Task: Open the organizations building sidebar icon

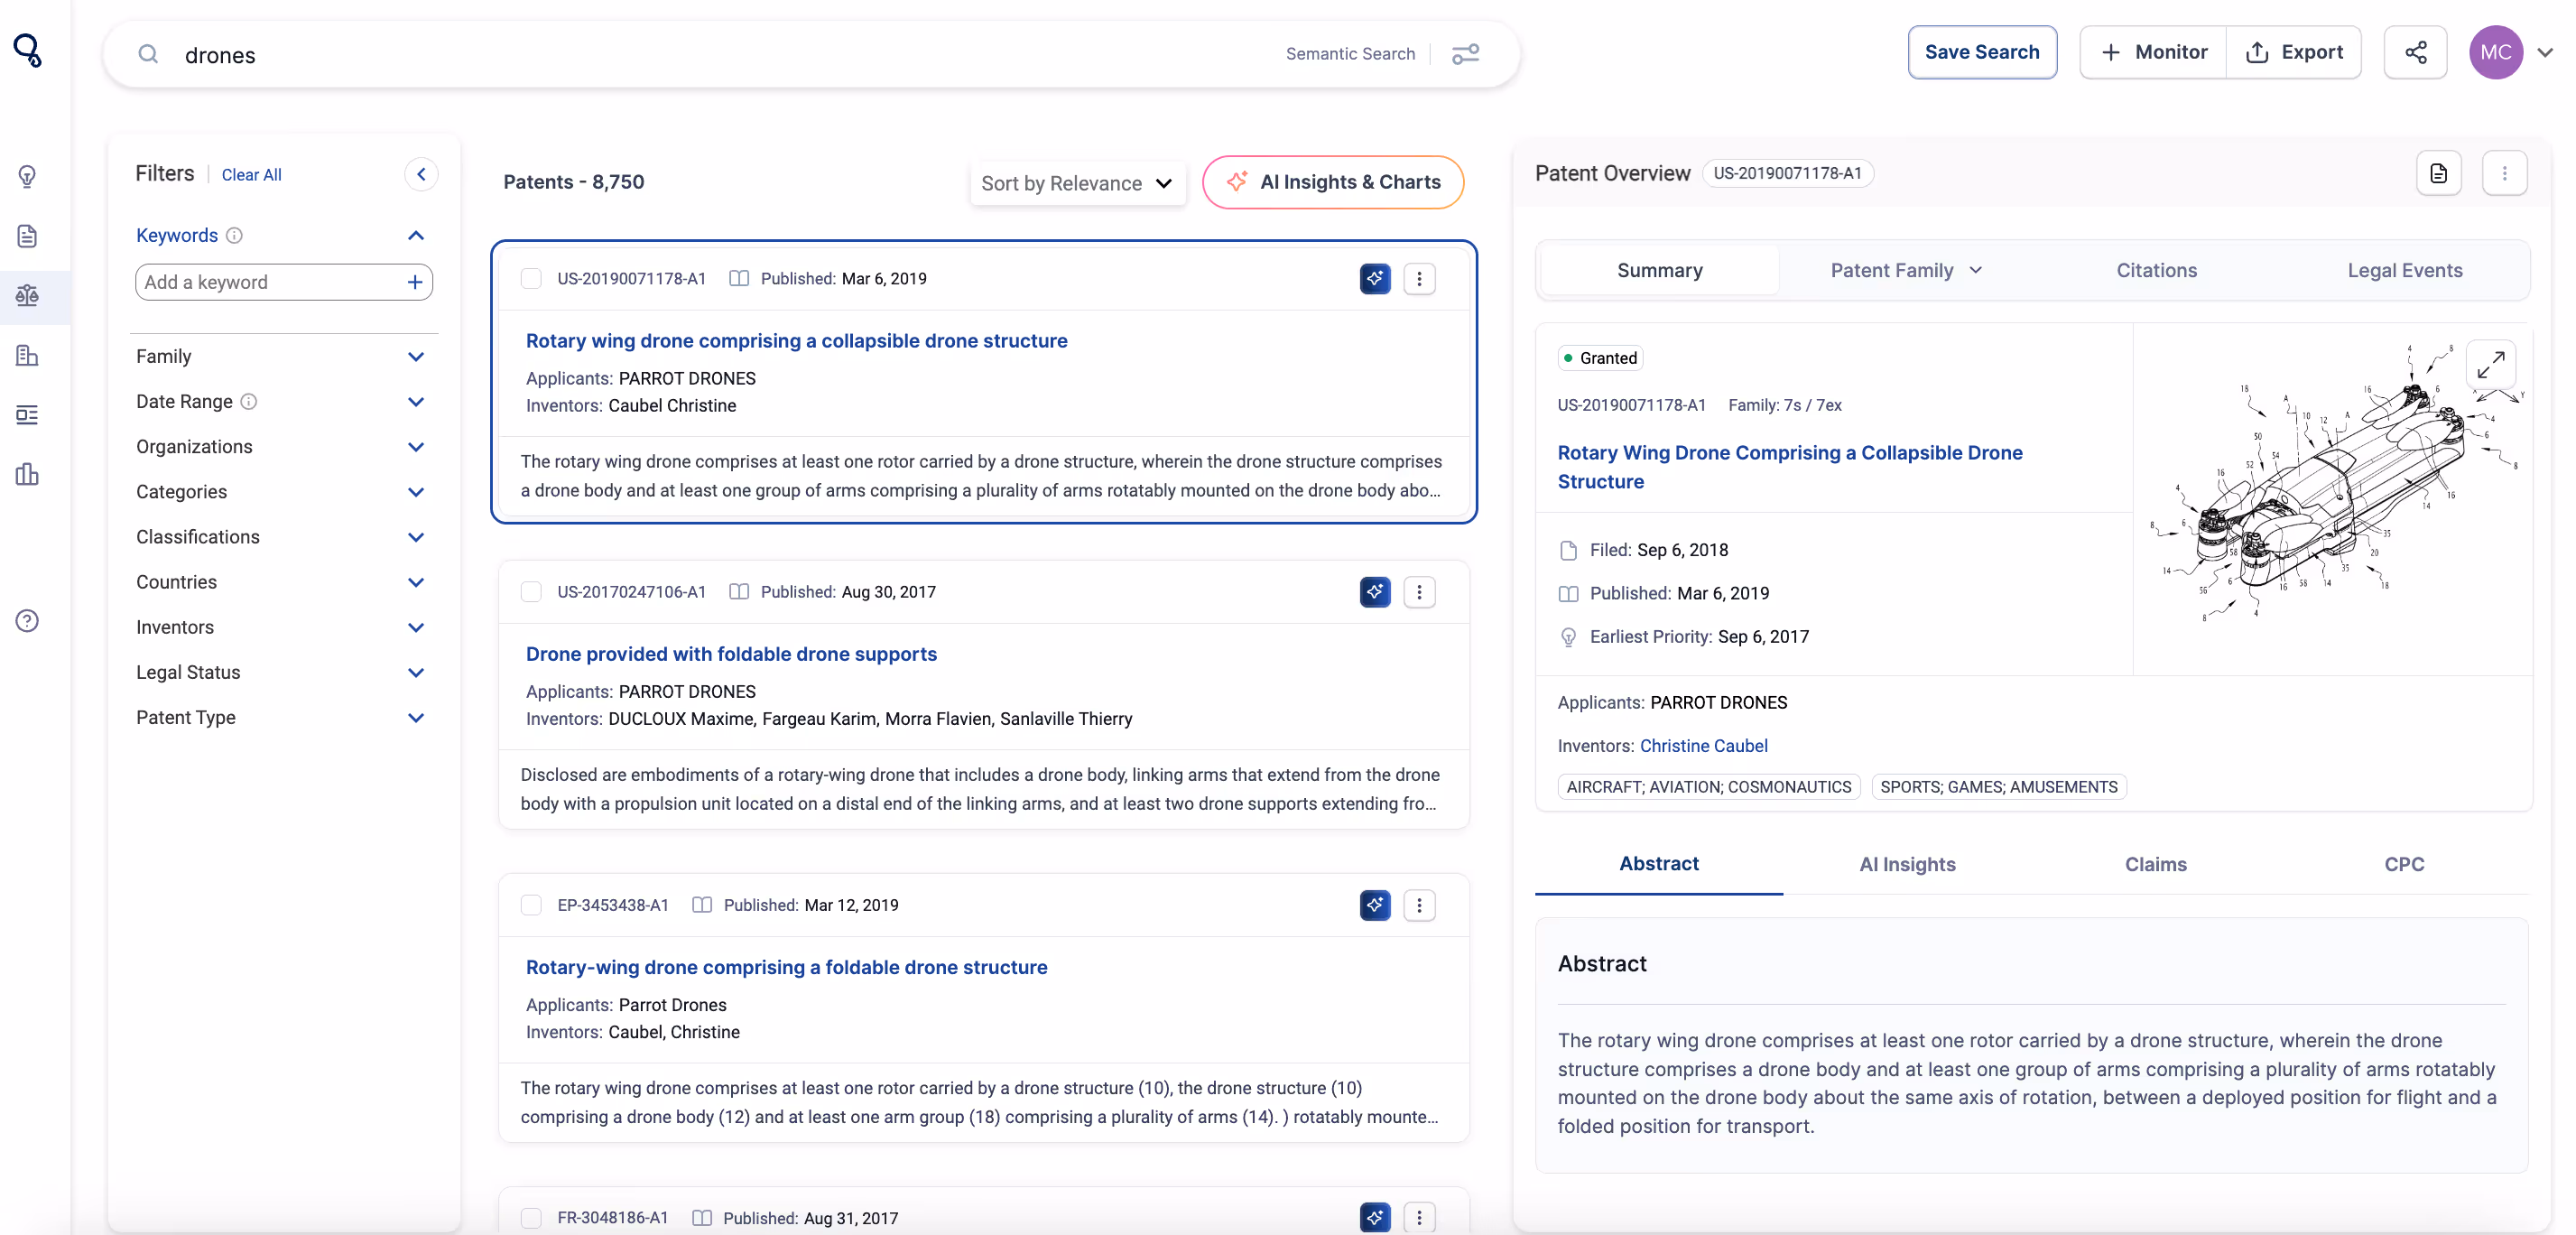Action: [x=27, y=355]
